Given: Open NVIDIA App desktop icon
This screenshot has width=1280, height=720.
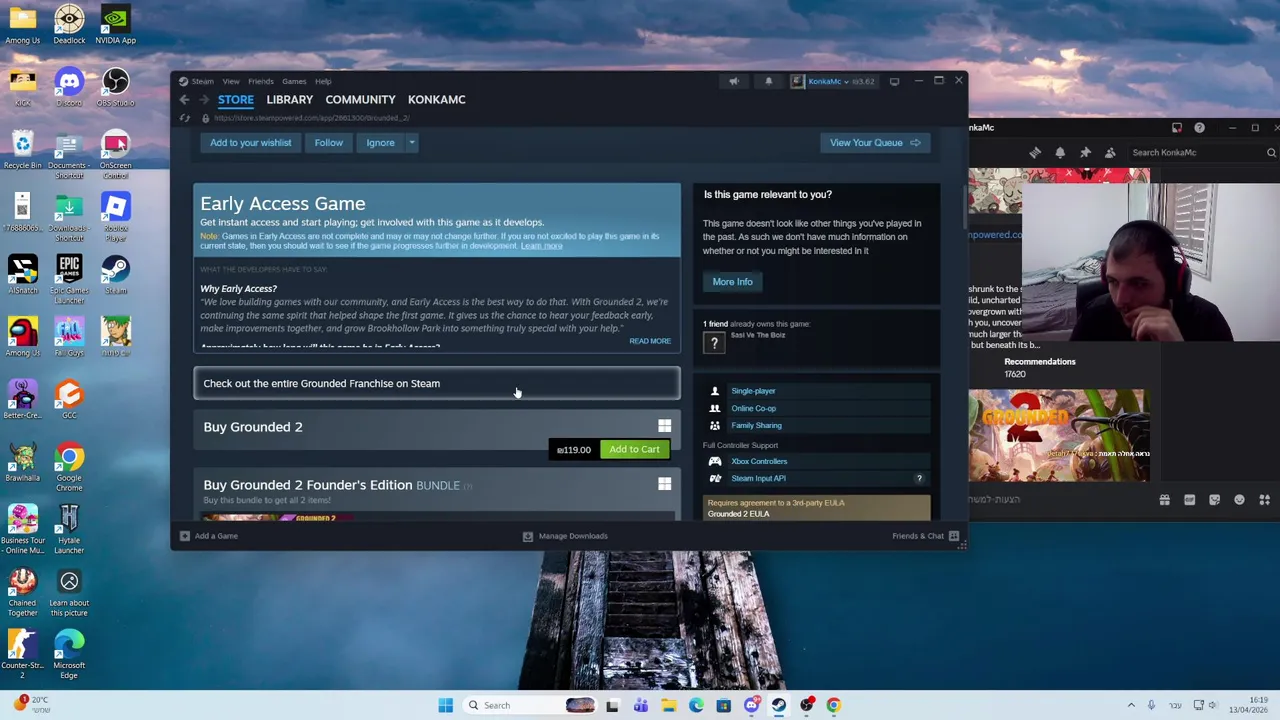Looking at the screenshot, I should tap(115, 25).
